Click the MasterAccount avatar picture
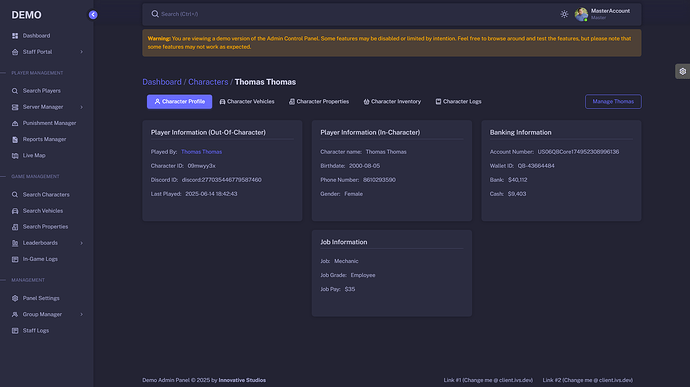Image resolution: width=690 pixels, height=387 pixels. (x=581, y=14)
